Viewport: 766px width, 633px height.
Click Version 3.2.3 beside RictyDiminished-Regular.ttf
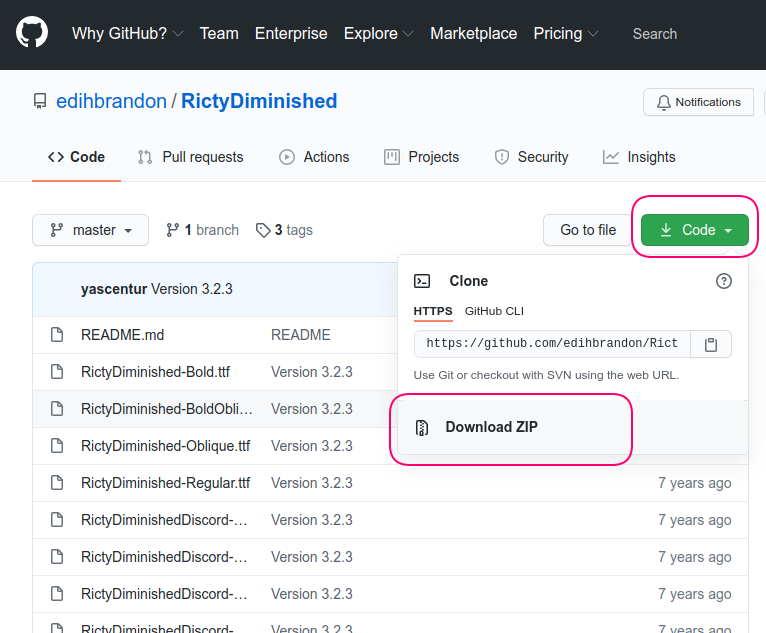(x=312, y=483)
